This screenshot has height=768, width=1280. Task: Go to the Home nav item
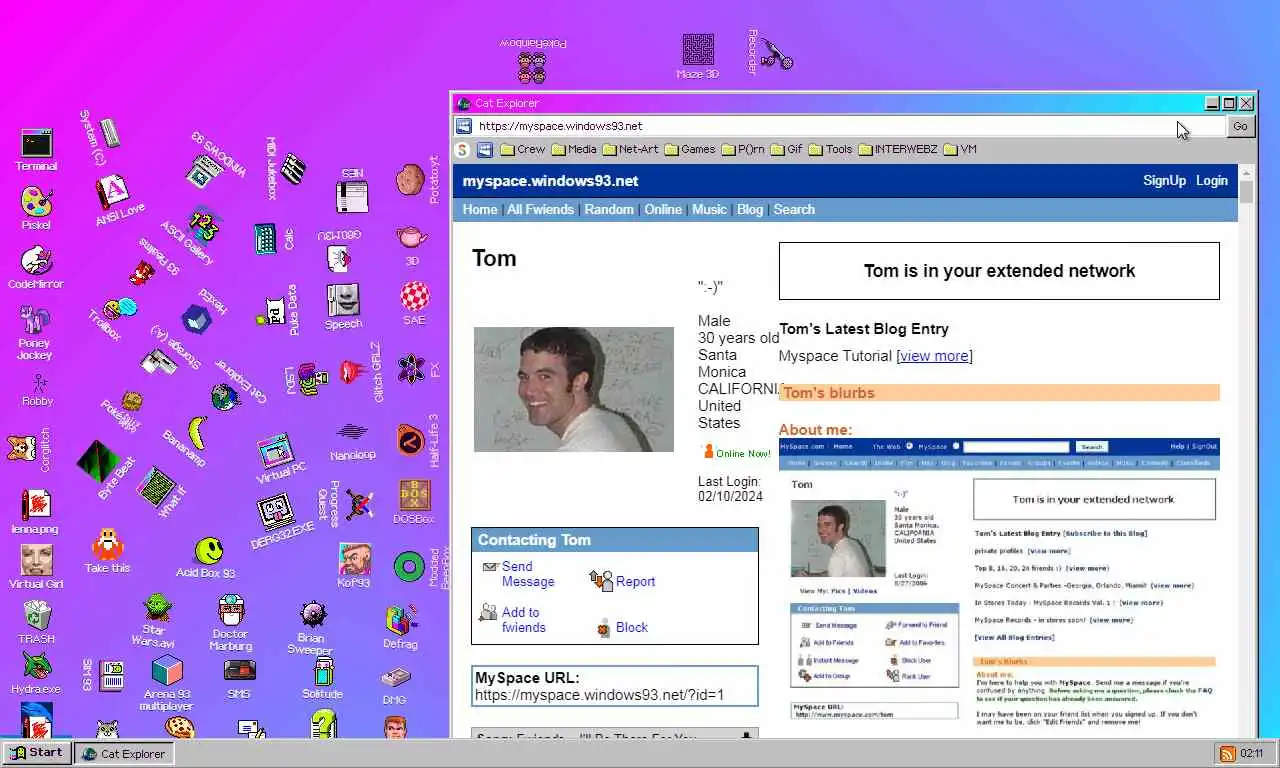point(480,209)
